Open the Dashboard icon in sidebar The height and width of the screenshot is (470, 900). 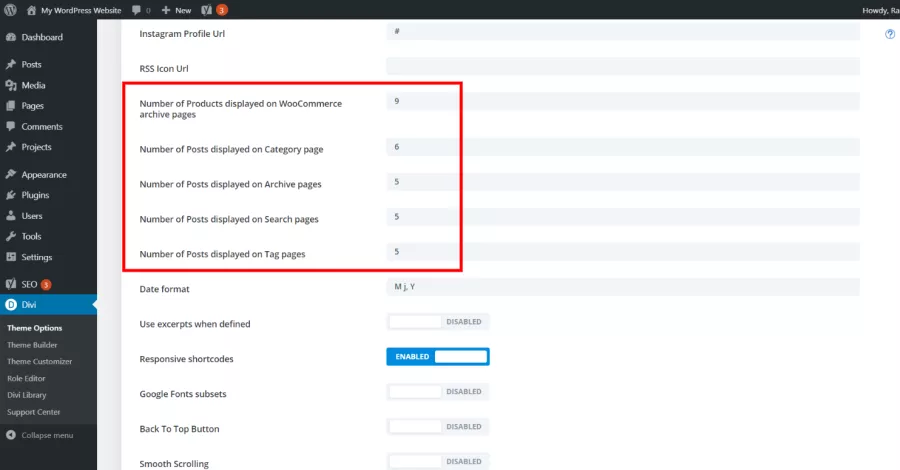click(x=10, y=37)
